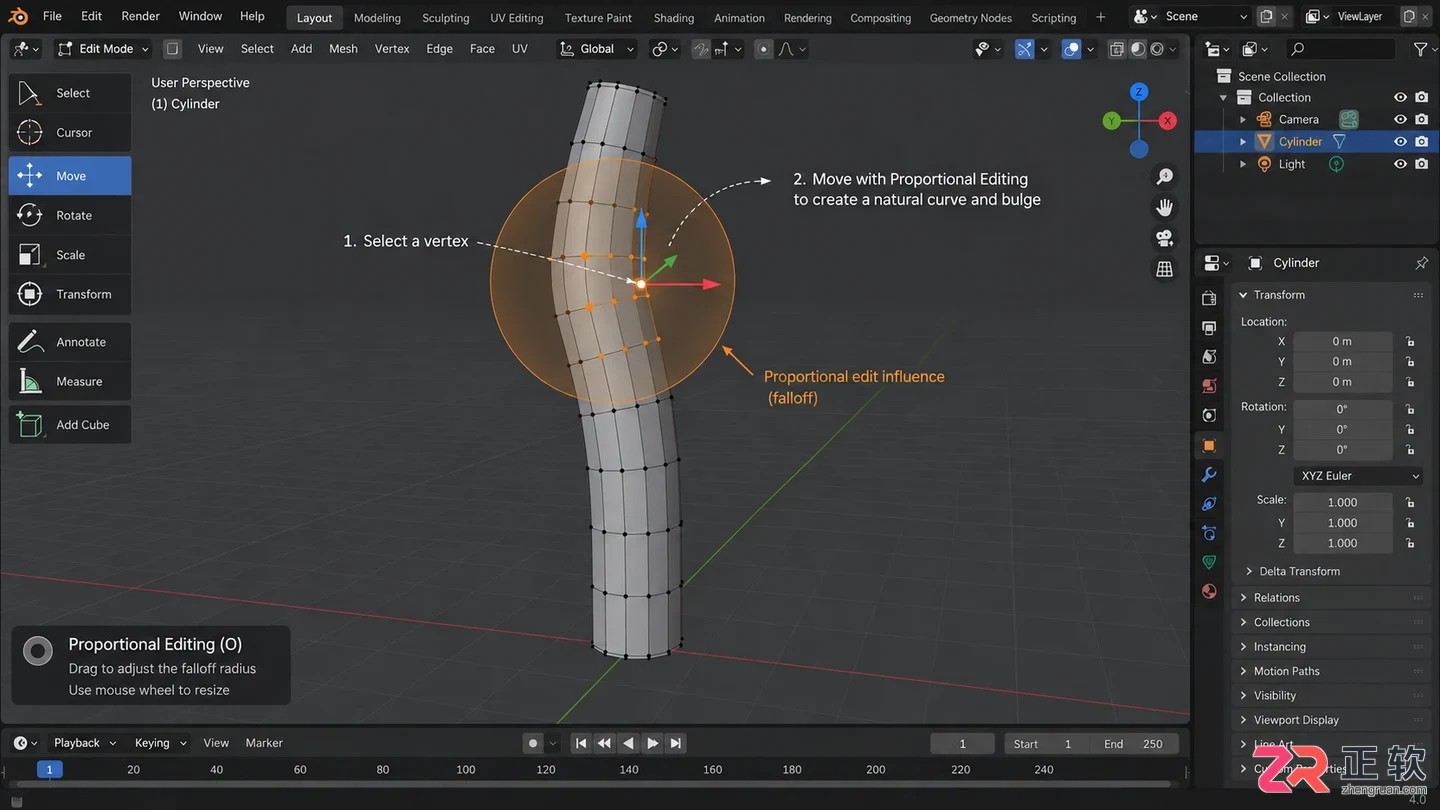Toggle auto keying record button

pos(533,743)
